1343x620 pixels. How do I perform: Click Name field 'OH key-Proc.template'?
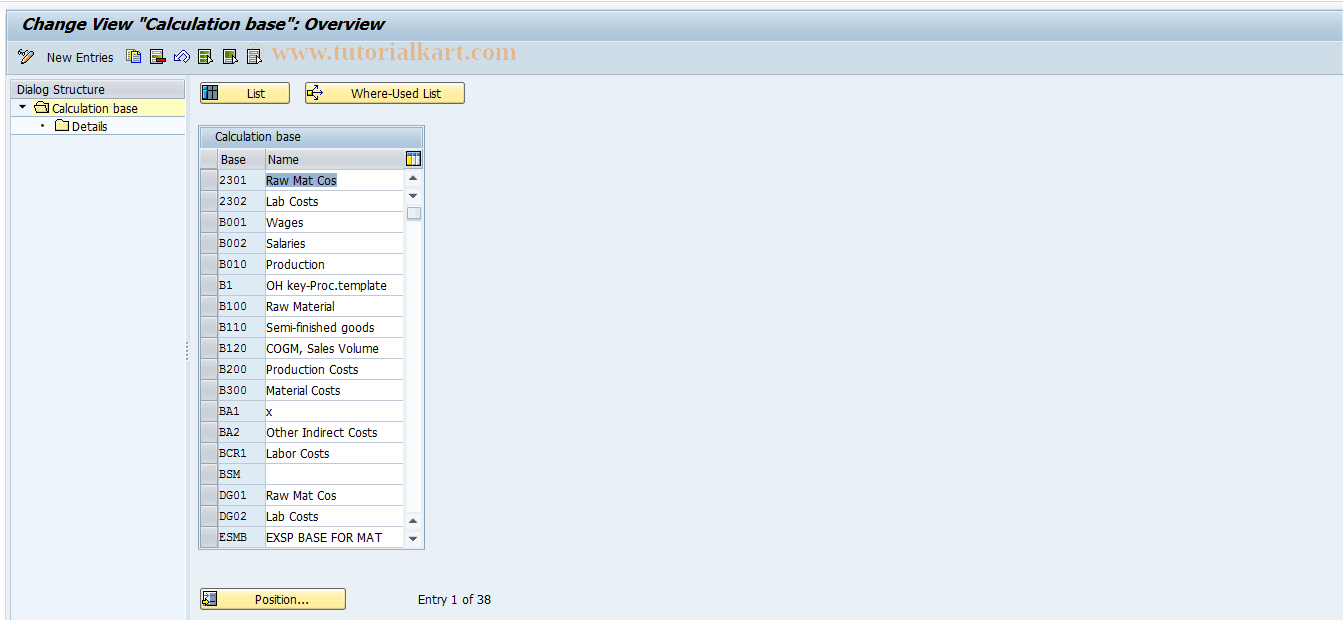pos(334,285)
